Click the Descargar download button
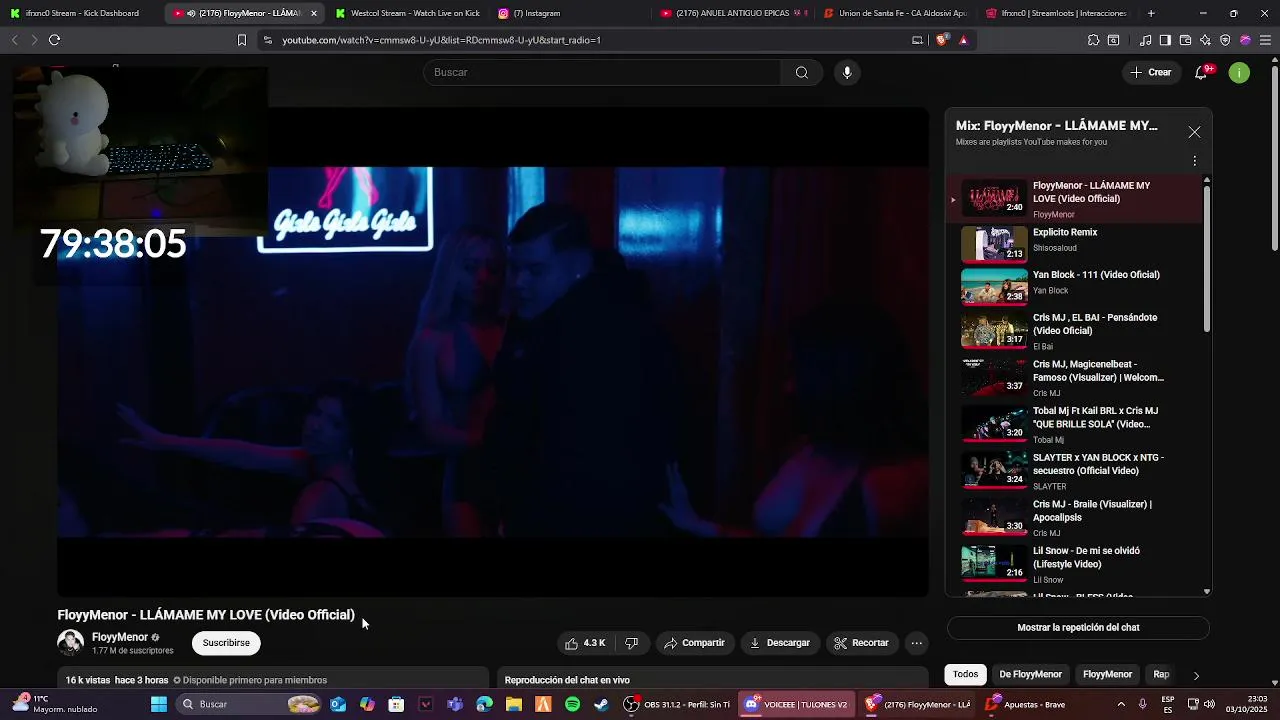Screen dimensions: 1280x720 pyautogui.click(x=780, y=643)
